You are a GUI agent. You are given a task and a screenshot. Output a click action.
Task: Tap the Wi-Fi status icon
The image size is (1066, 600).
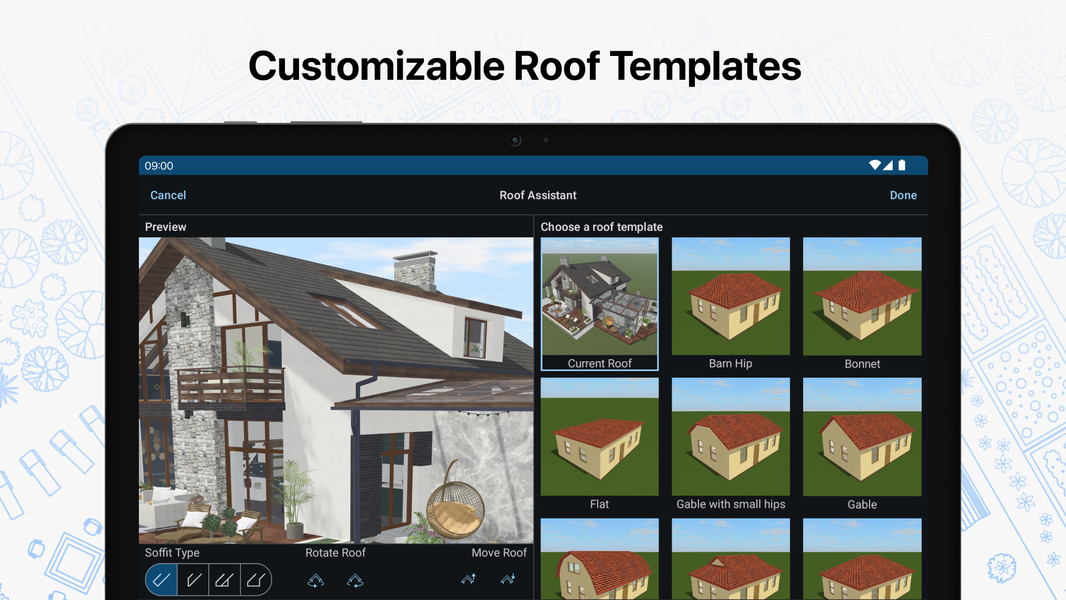[875, 166]
